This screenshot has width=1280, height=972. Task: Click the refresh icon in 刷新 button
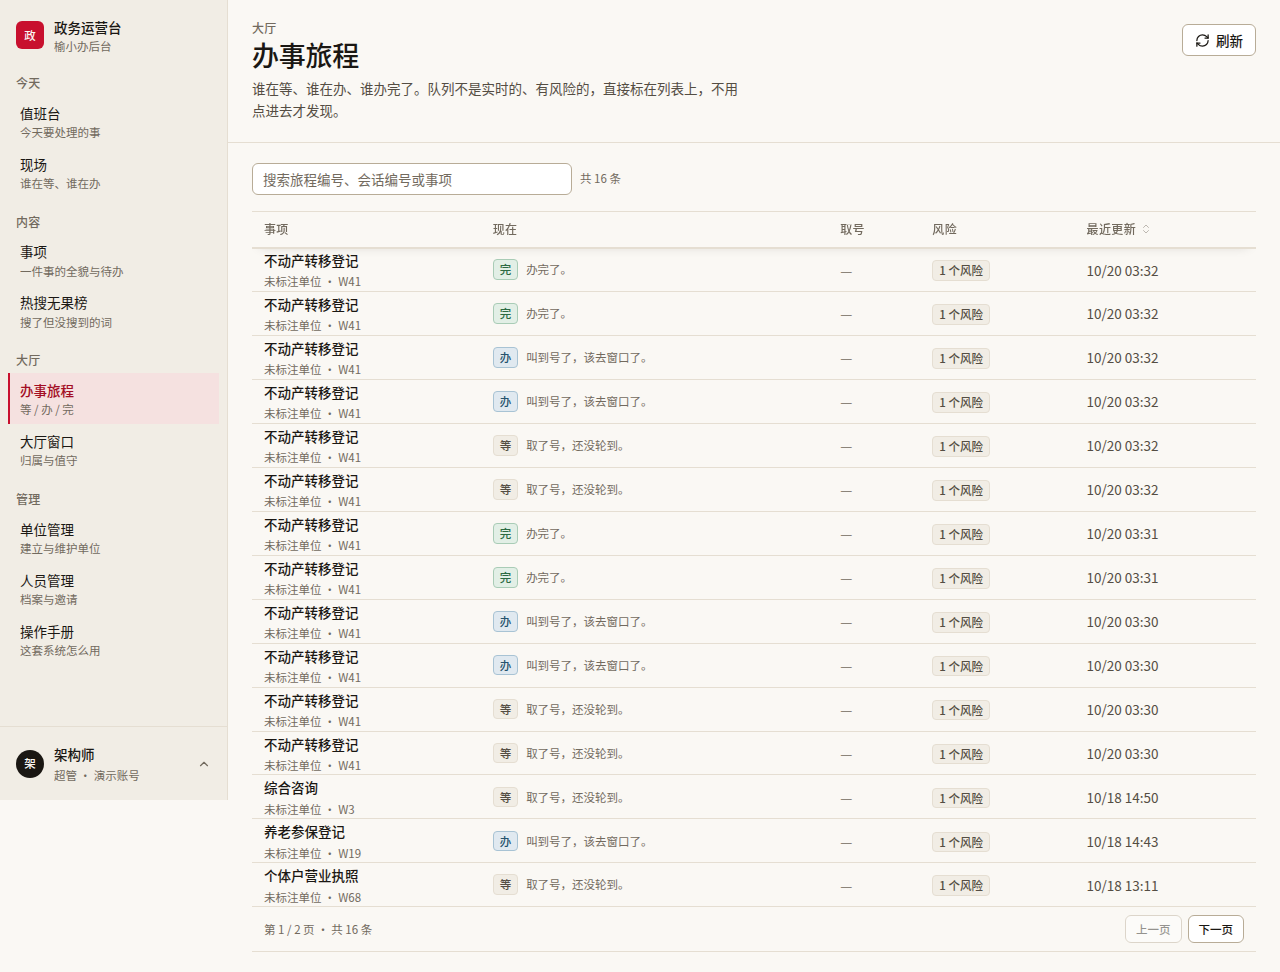[1202, 41]
